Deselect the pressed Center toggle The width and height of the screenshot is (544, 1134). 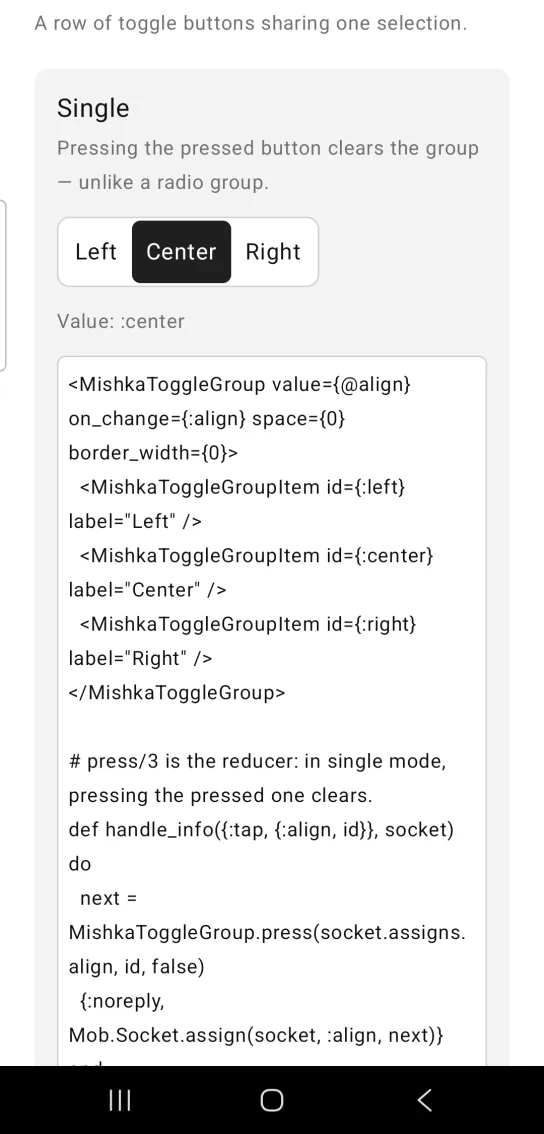[x=182, y=252]
